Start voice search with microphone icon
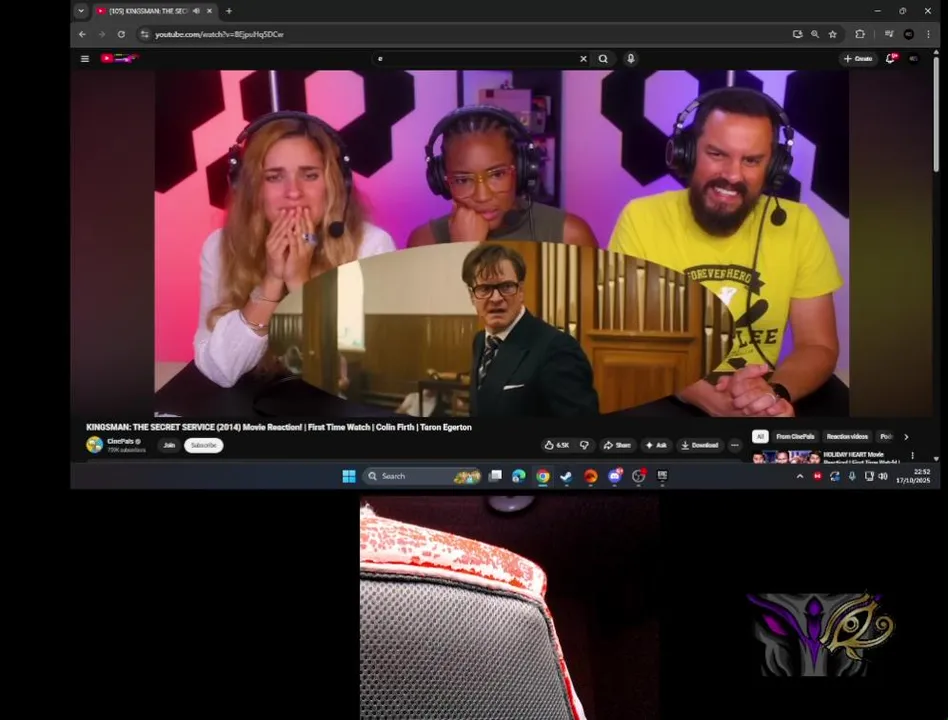Viewport: 948px width, 720px height. pos(631,59)
